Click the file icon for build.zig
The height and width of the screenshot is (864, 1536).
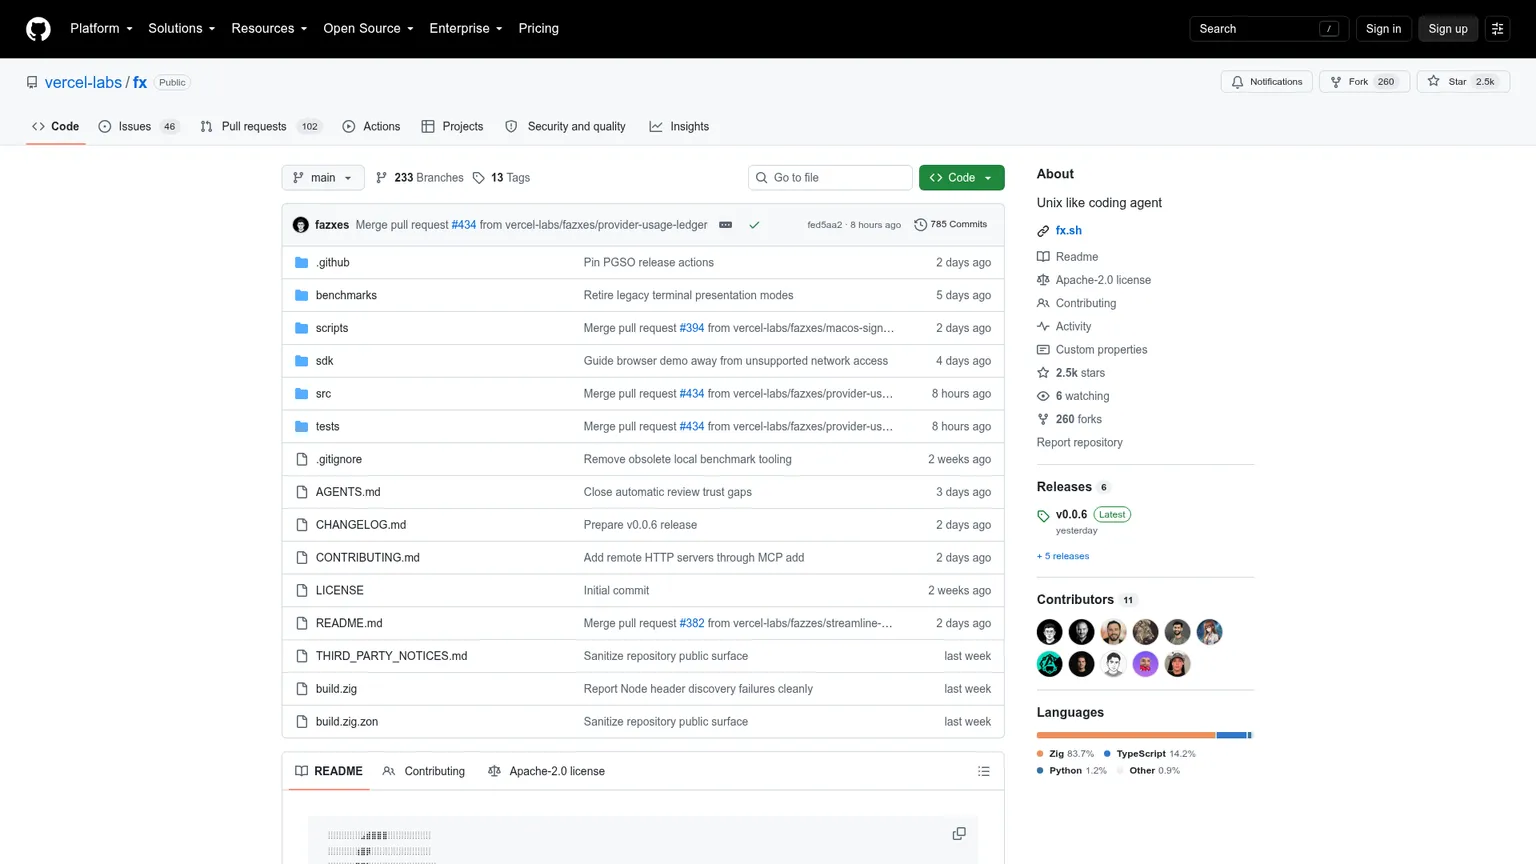[x=302, y=689]
